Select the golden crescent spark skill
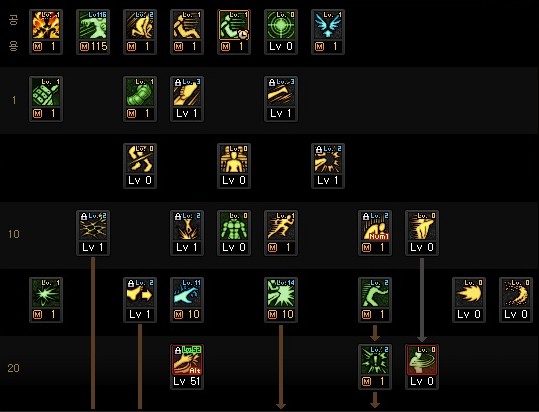The image size is (539, 412). coord(516,293)
